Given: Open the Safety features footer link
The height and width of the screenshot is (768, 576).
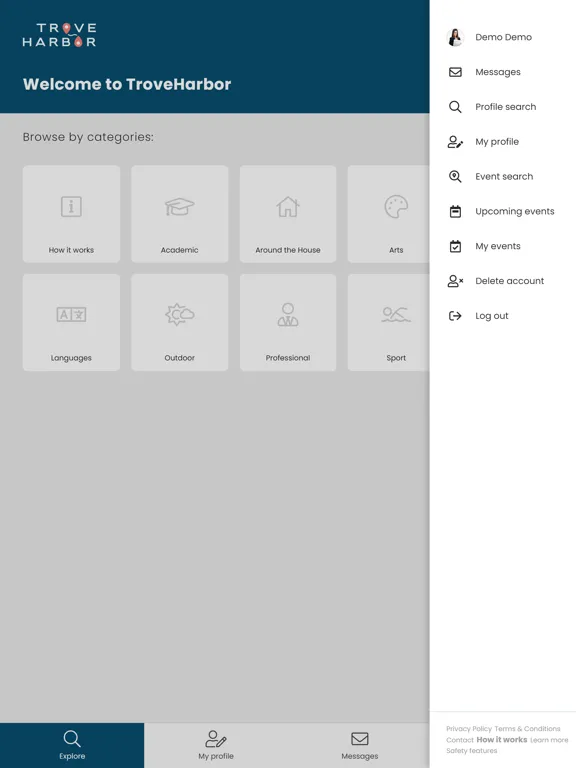Looking at the screenshot, I should pos(471,751).
